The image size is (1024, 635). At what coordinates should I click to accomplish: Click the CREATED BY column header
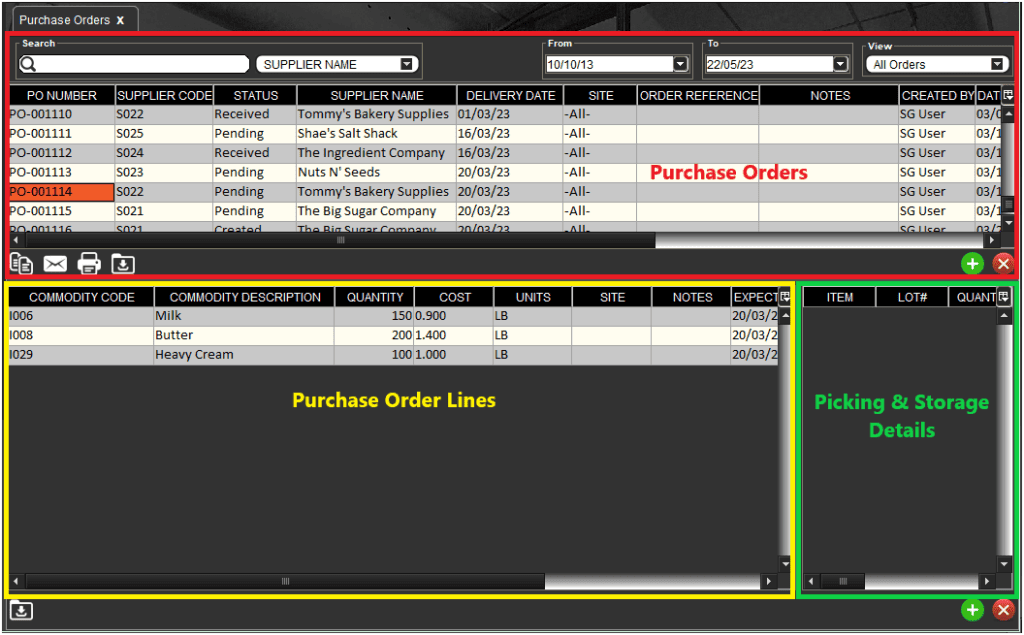[938, 95]
